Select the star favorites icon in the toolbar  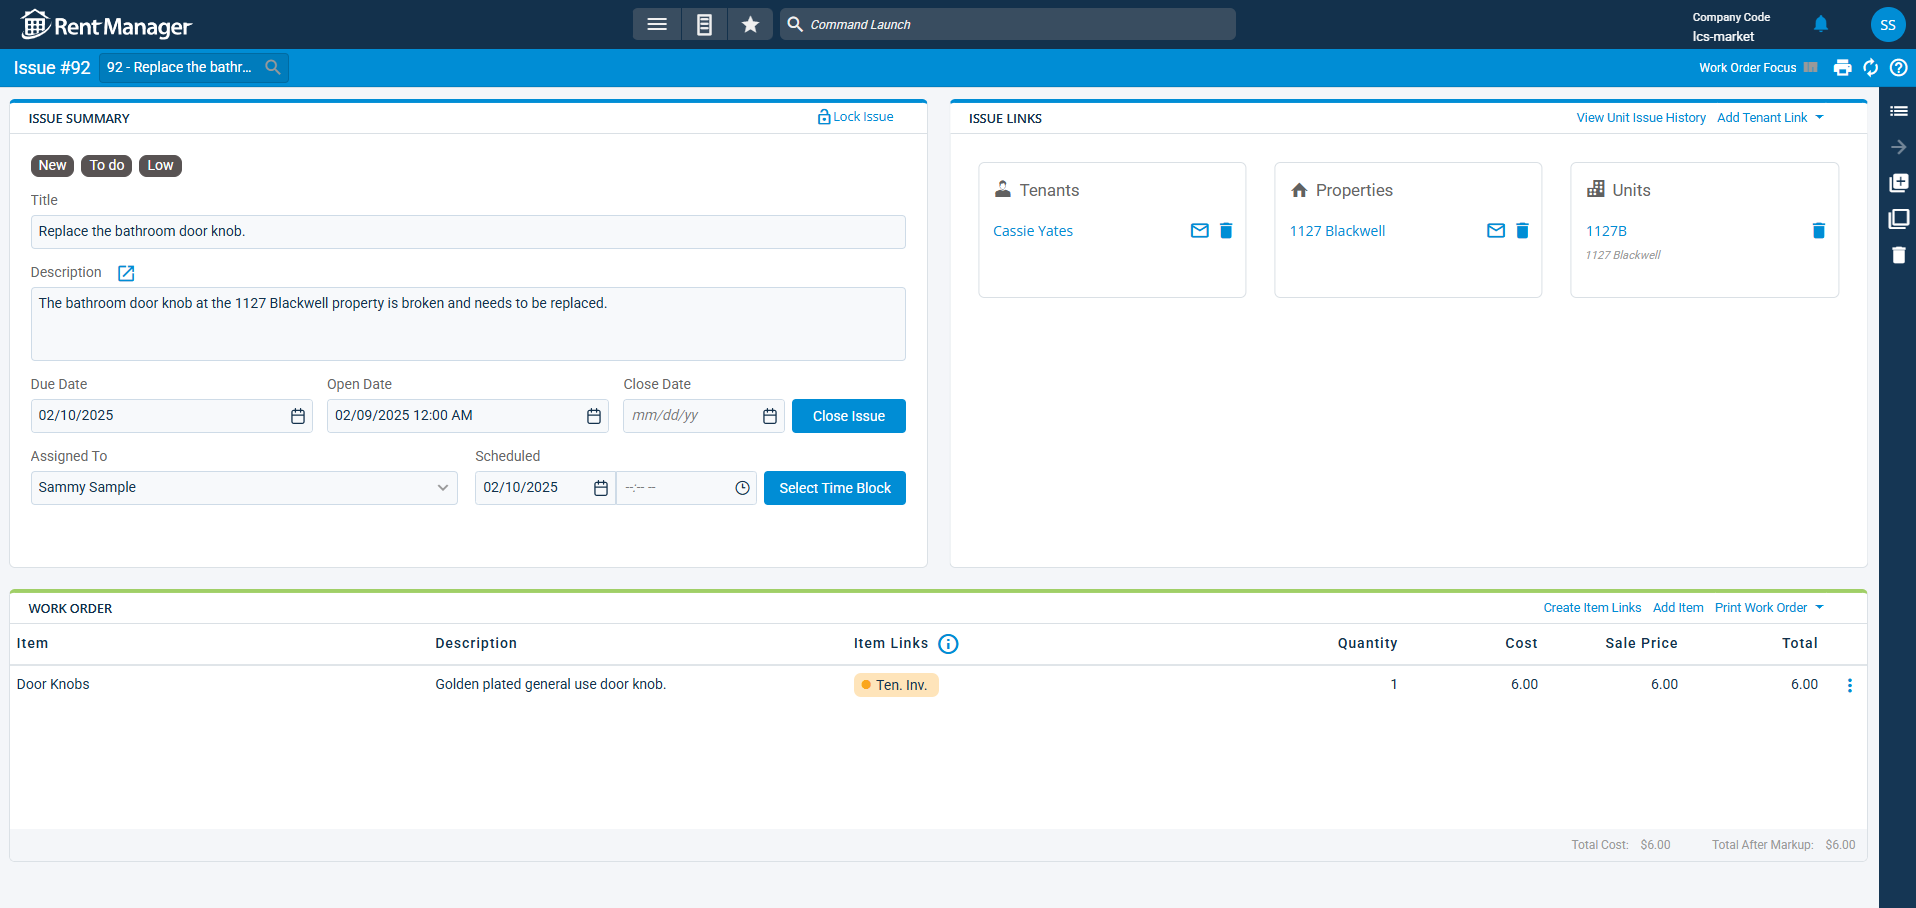[750, 23]
